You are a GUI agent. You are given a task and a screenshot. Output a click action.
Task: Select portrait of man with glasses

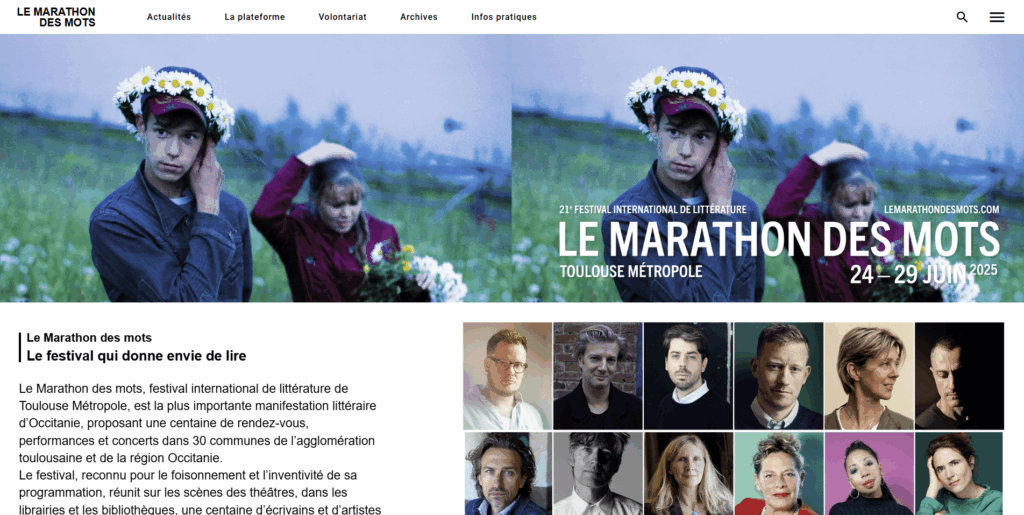point(507,376)
